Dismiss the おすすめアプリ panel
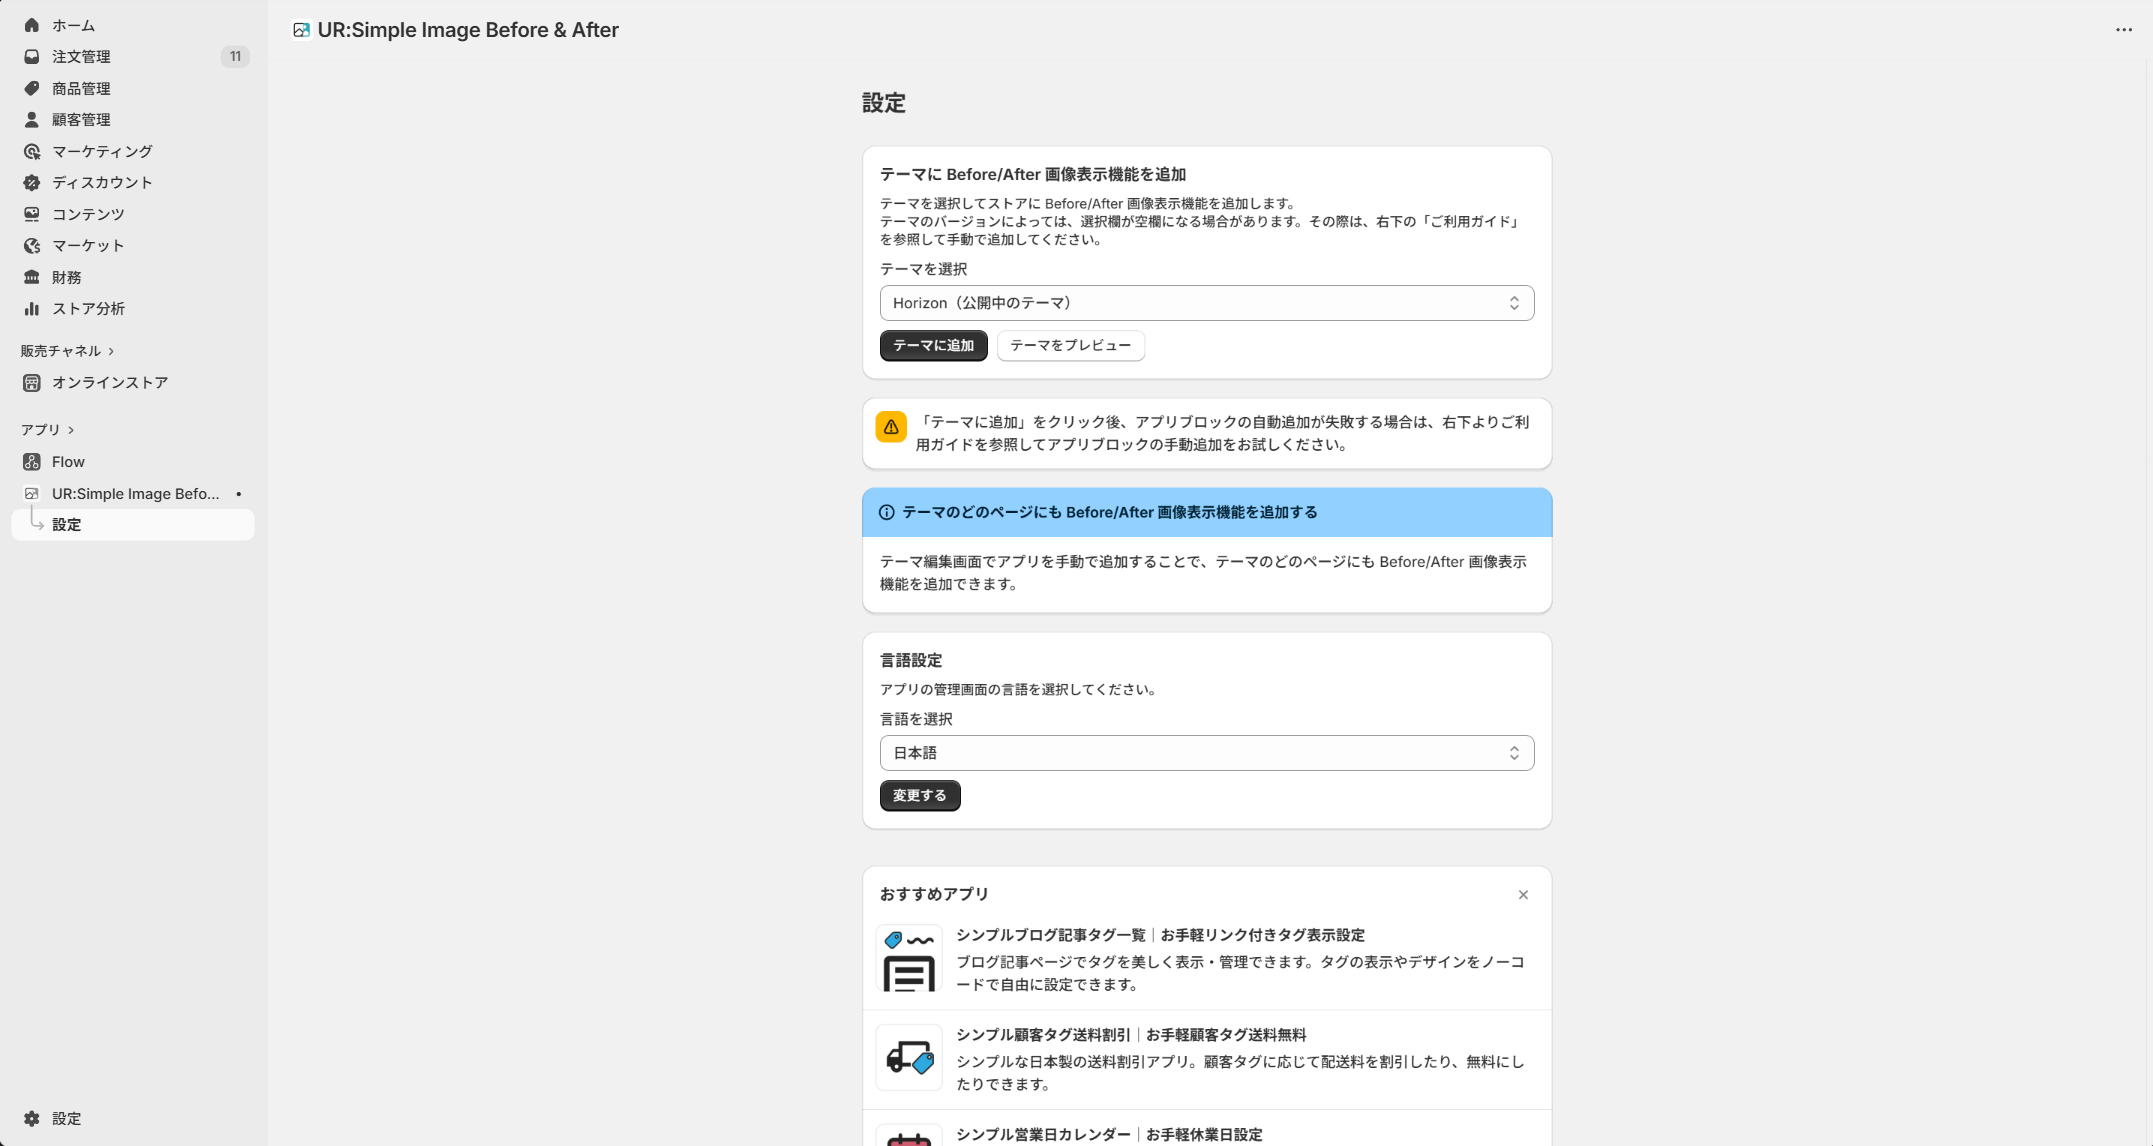Screen dimensions: 2153x1146 tap(1523, 895)
